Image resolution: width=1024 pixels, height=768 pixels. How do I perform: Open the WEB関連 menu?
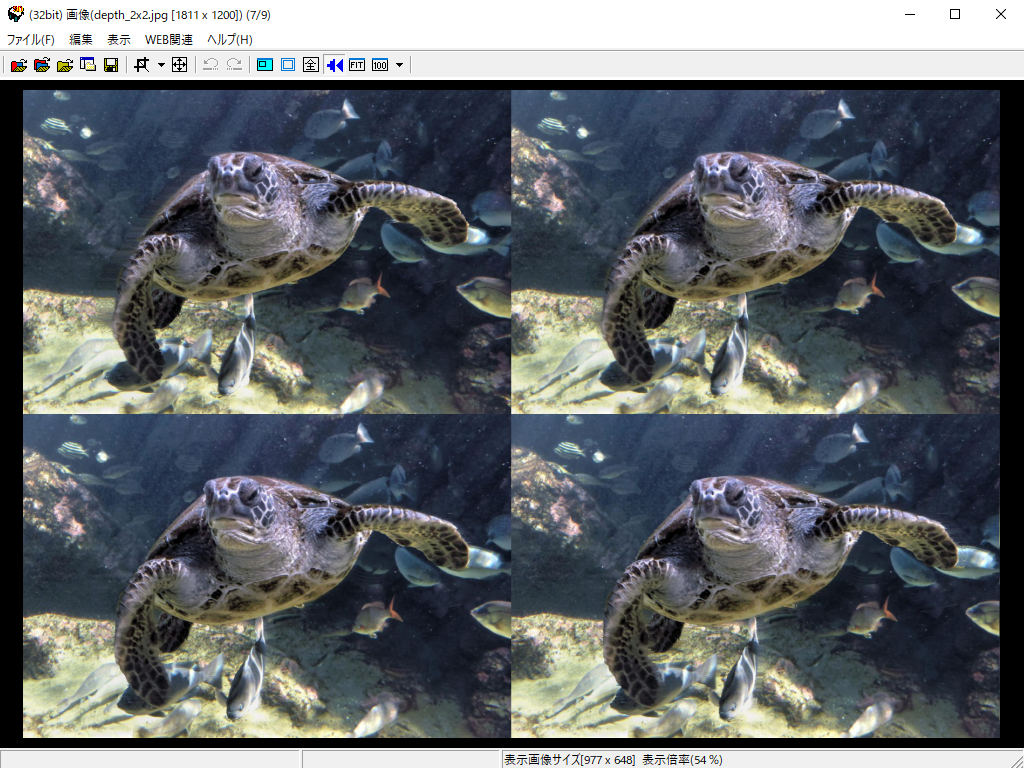click(x=169, y=40)
